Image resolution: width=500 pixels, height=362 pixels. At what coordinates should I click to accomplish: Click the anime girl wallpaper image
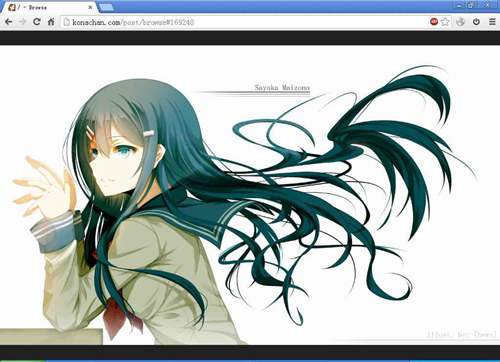250,195
